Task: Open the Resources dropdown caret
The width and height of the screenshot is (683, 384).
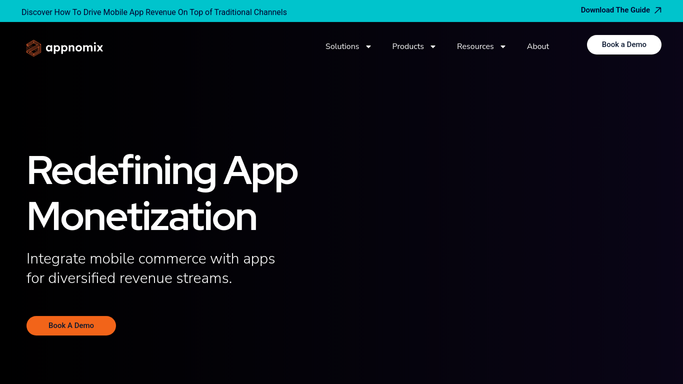Action: pyautogui.click(x=503, y=47)
